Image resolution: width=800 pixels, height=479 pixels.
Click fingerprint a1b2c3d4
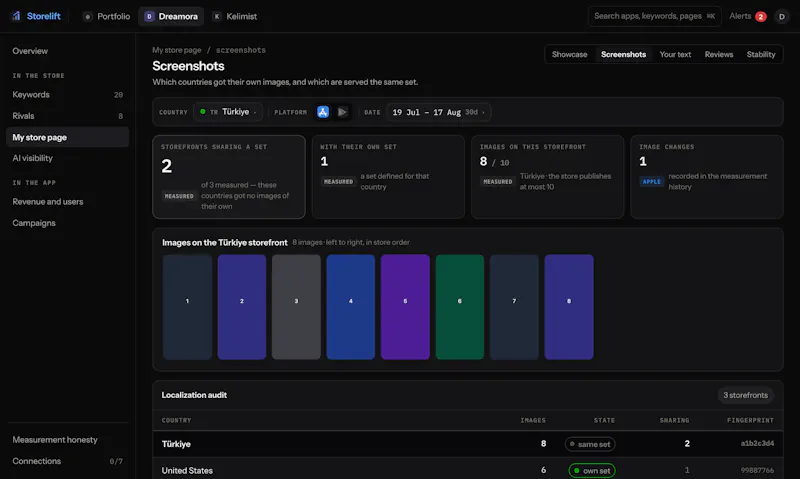pos(757,444)
